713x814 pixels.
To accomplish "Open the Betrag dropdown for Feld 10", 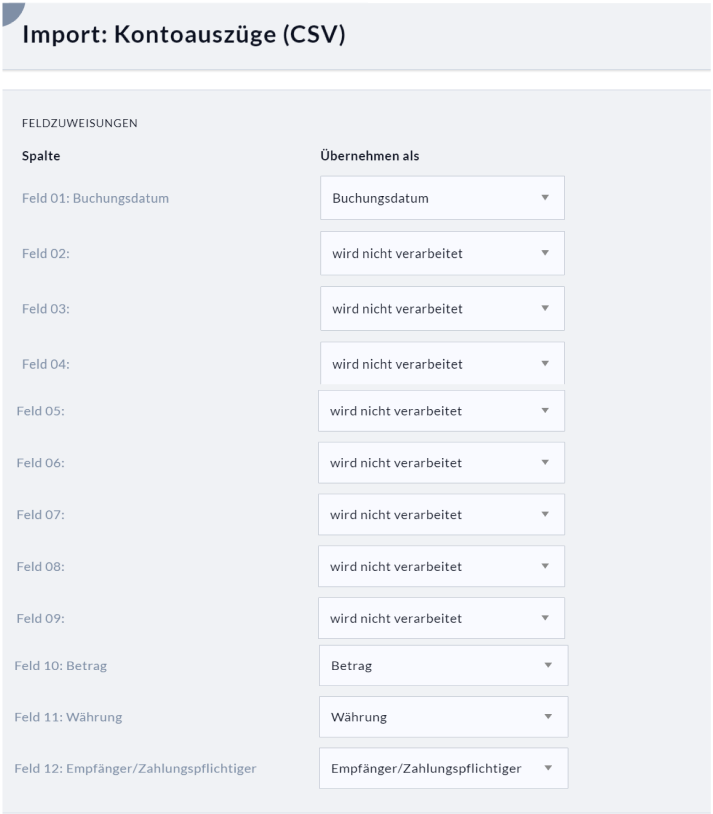I will (x=443, y=666).
